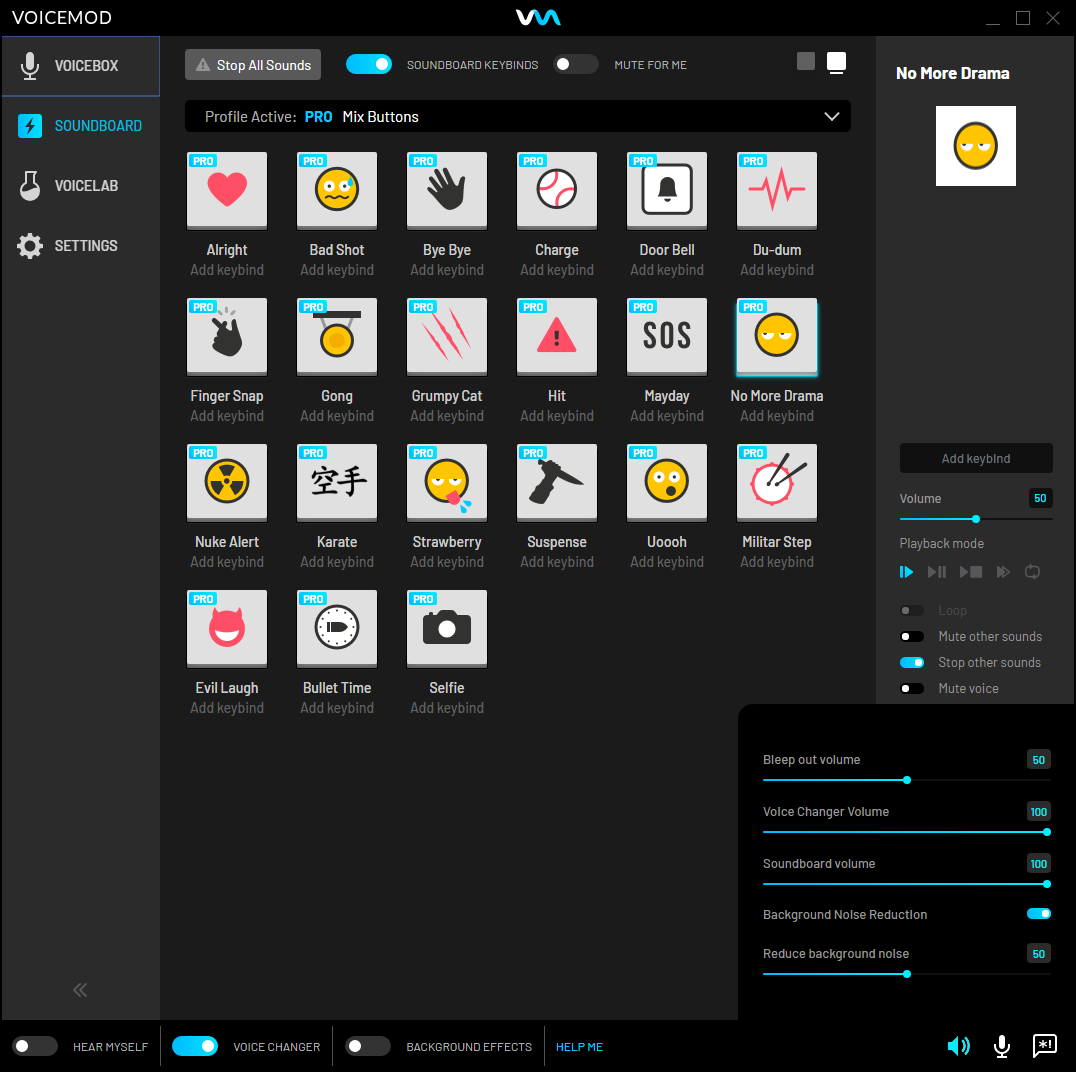Switch to large grid view

(836, 62)
